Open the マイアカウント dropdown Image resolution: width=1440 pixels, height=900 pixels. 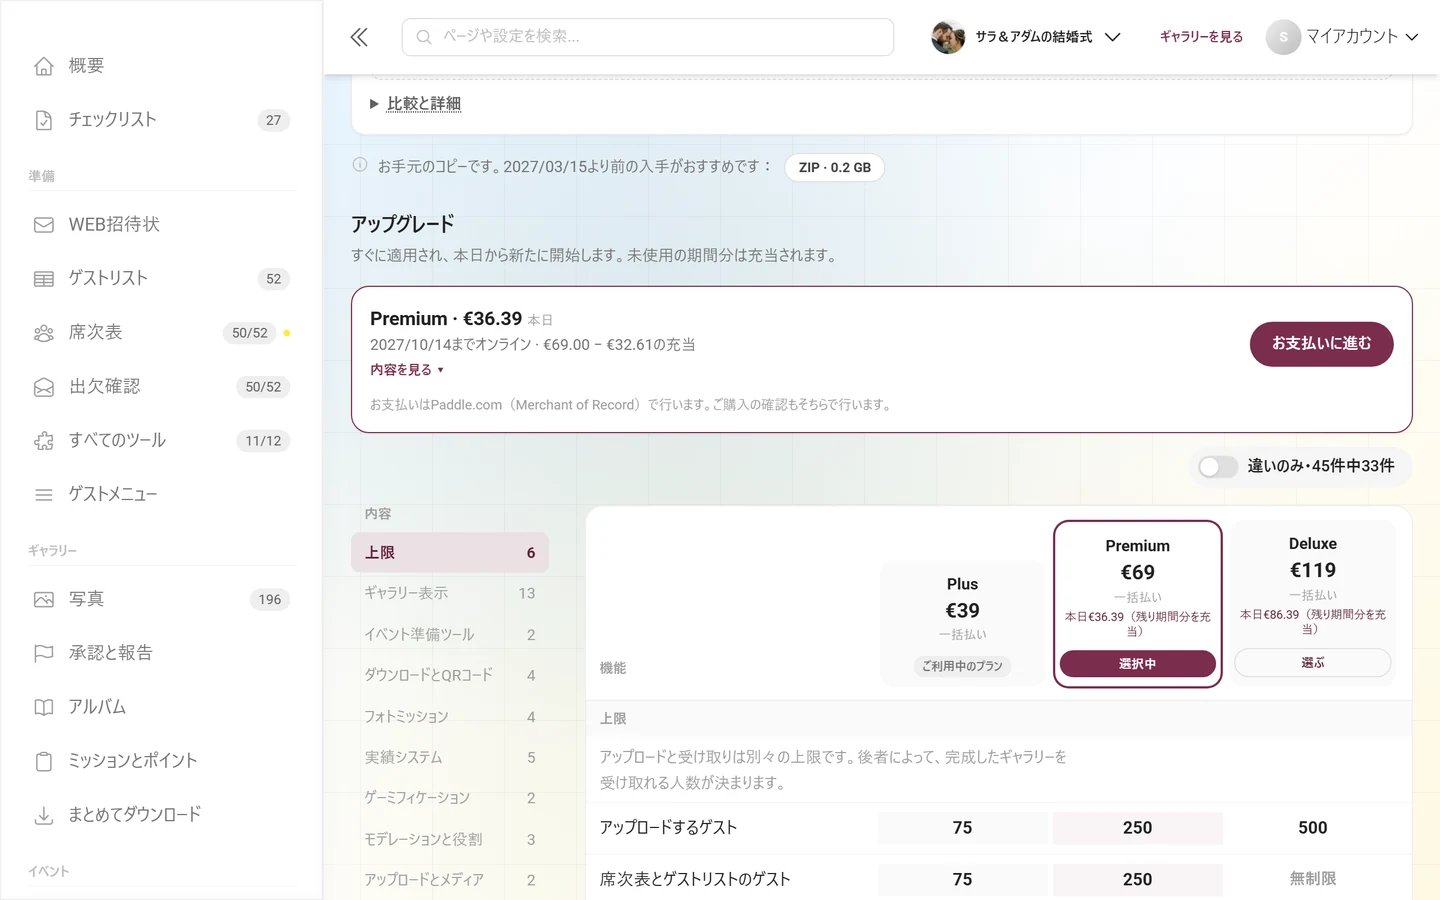click(x=1343, y=37)
